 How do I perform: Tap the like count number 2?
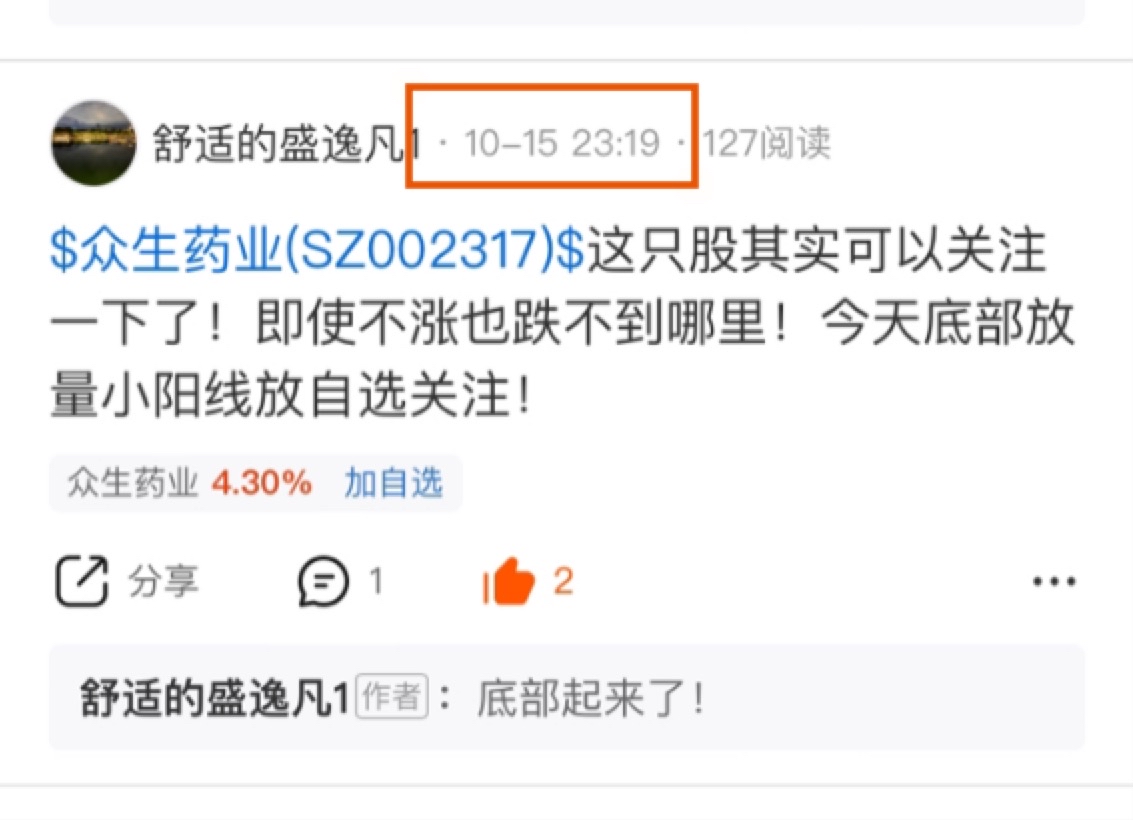pos(564,582)
